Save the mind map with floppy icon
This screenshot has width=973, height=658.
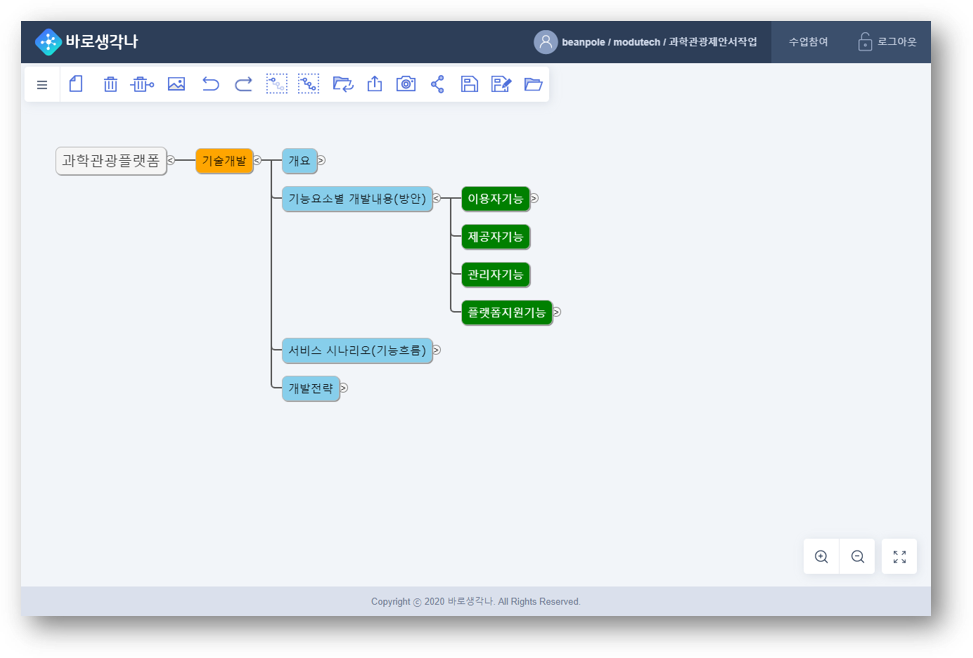(x=469, y=84)
